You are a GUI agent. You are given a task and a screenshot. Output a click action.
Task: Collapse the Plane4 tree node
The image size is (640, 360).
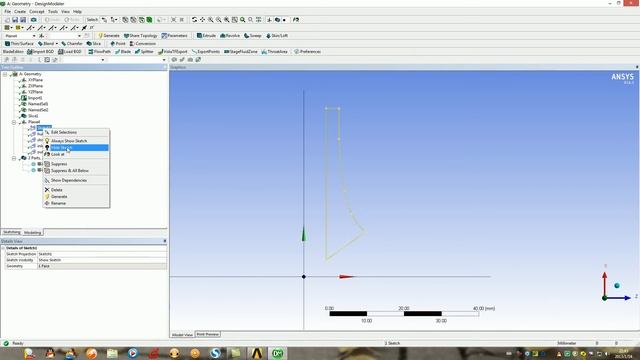click(x=14, y=122)
